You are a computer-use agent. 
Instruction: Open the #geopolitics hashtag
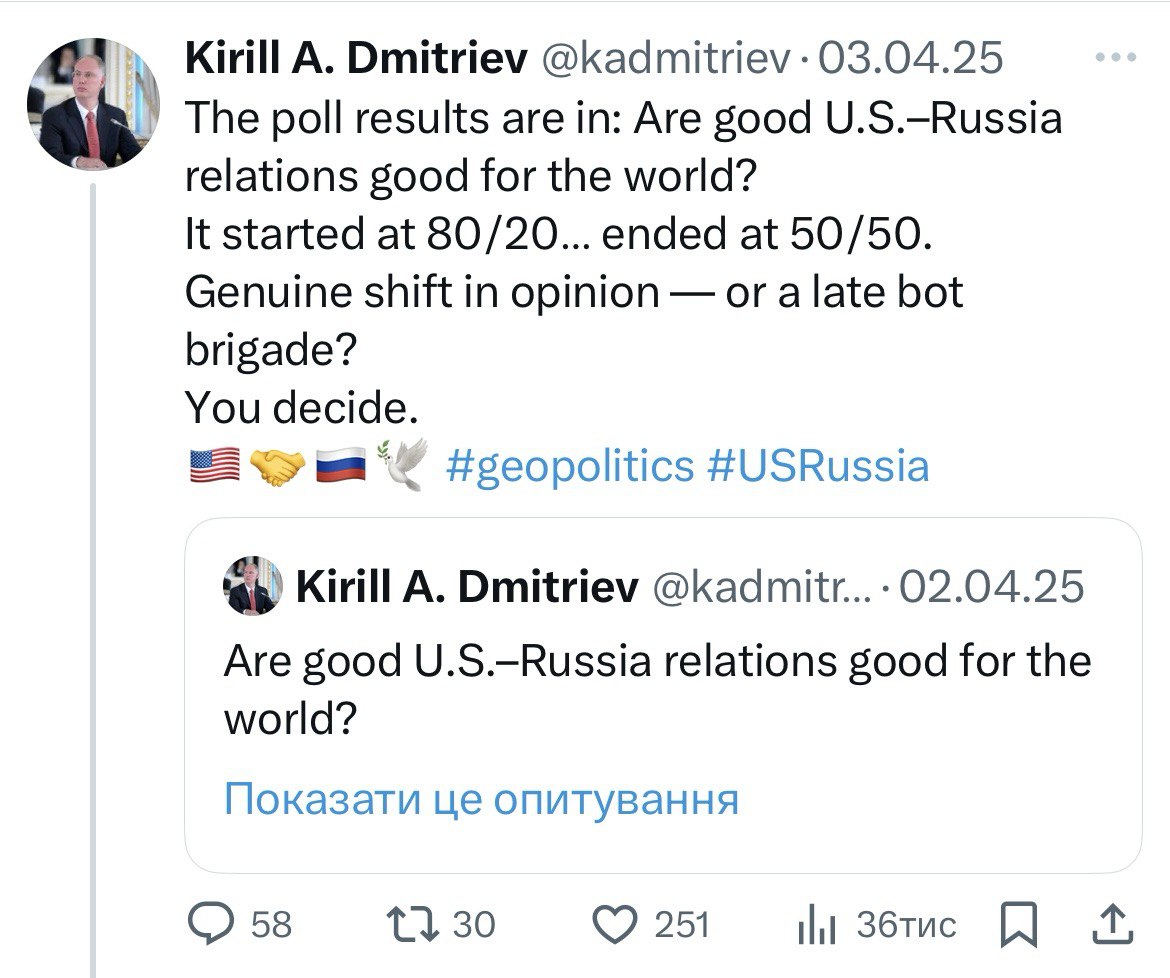pyautogui.click(x=570, y=465)
